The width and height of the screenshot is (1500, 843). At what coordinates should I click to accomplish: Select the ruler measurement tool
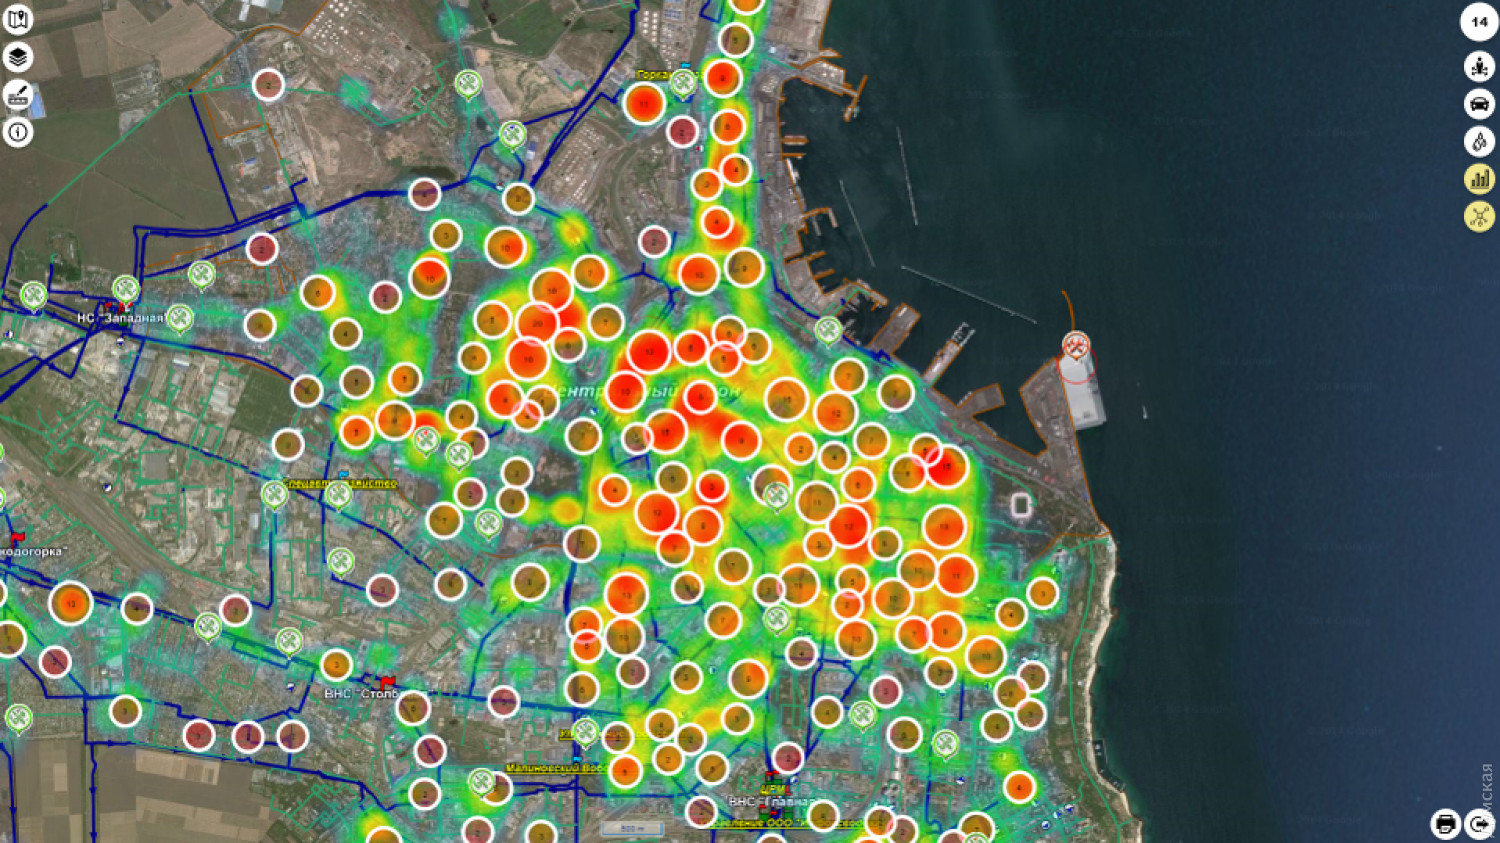[18, 95]
